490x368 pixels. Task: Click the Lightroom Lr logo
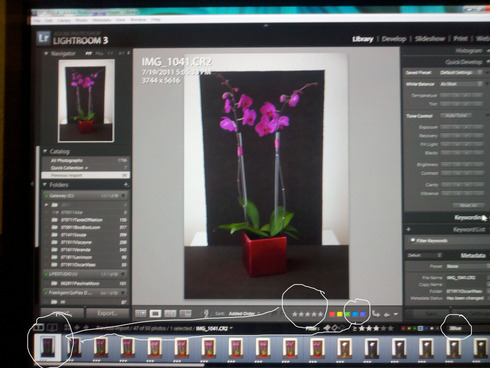(44, 38)
